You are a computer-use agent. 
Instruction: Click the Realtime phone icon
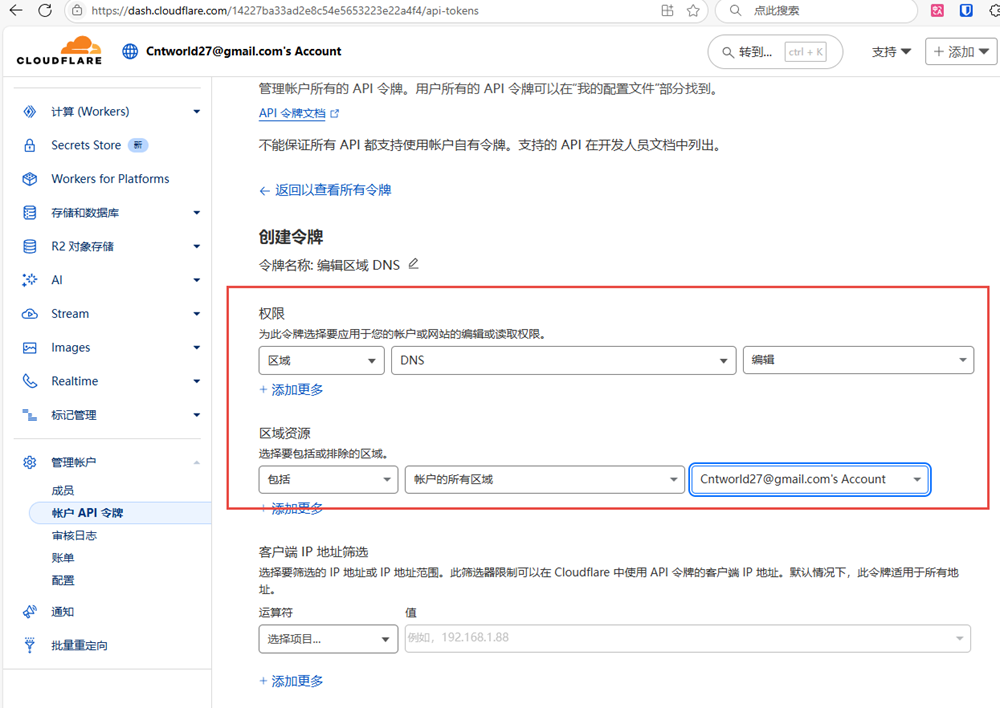29,381
